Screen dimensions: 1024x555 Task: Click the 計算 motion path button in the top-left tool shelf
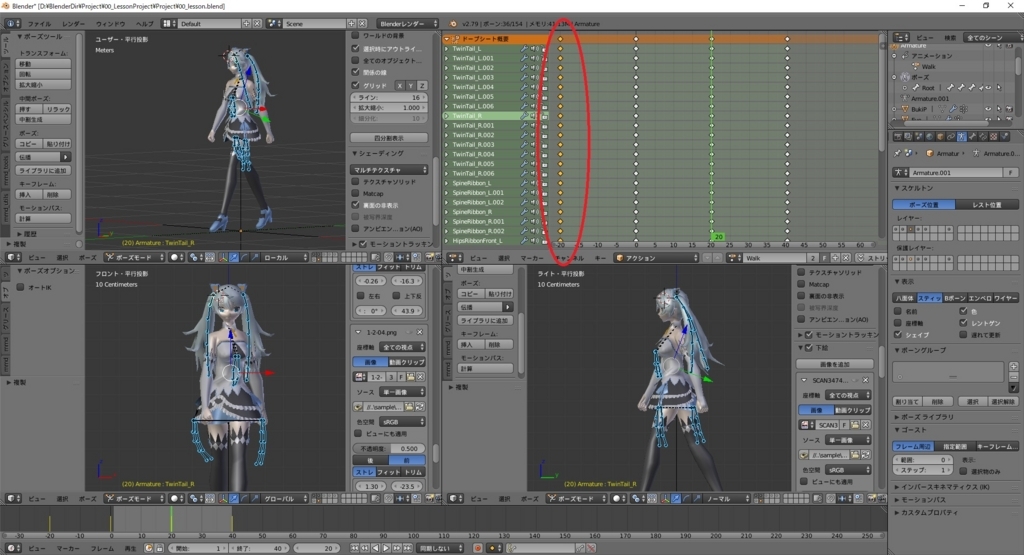tap(43, 219)
